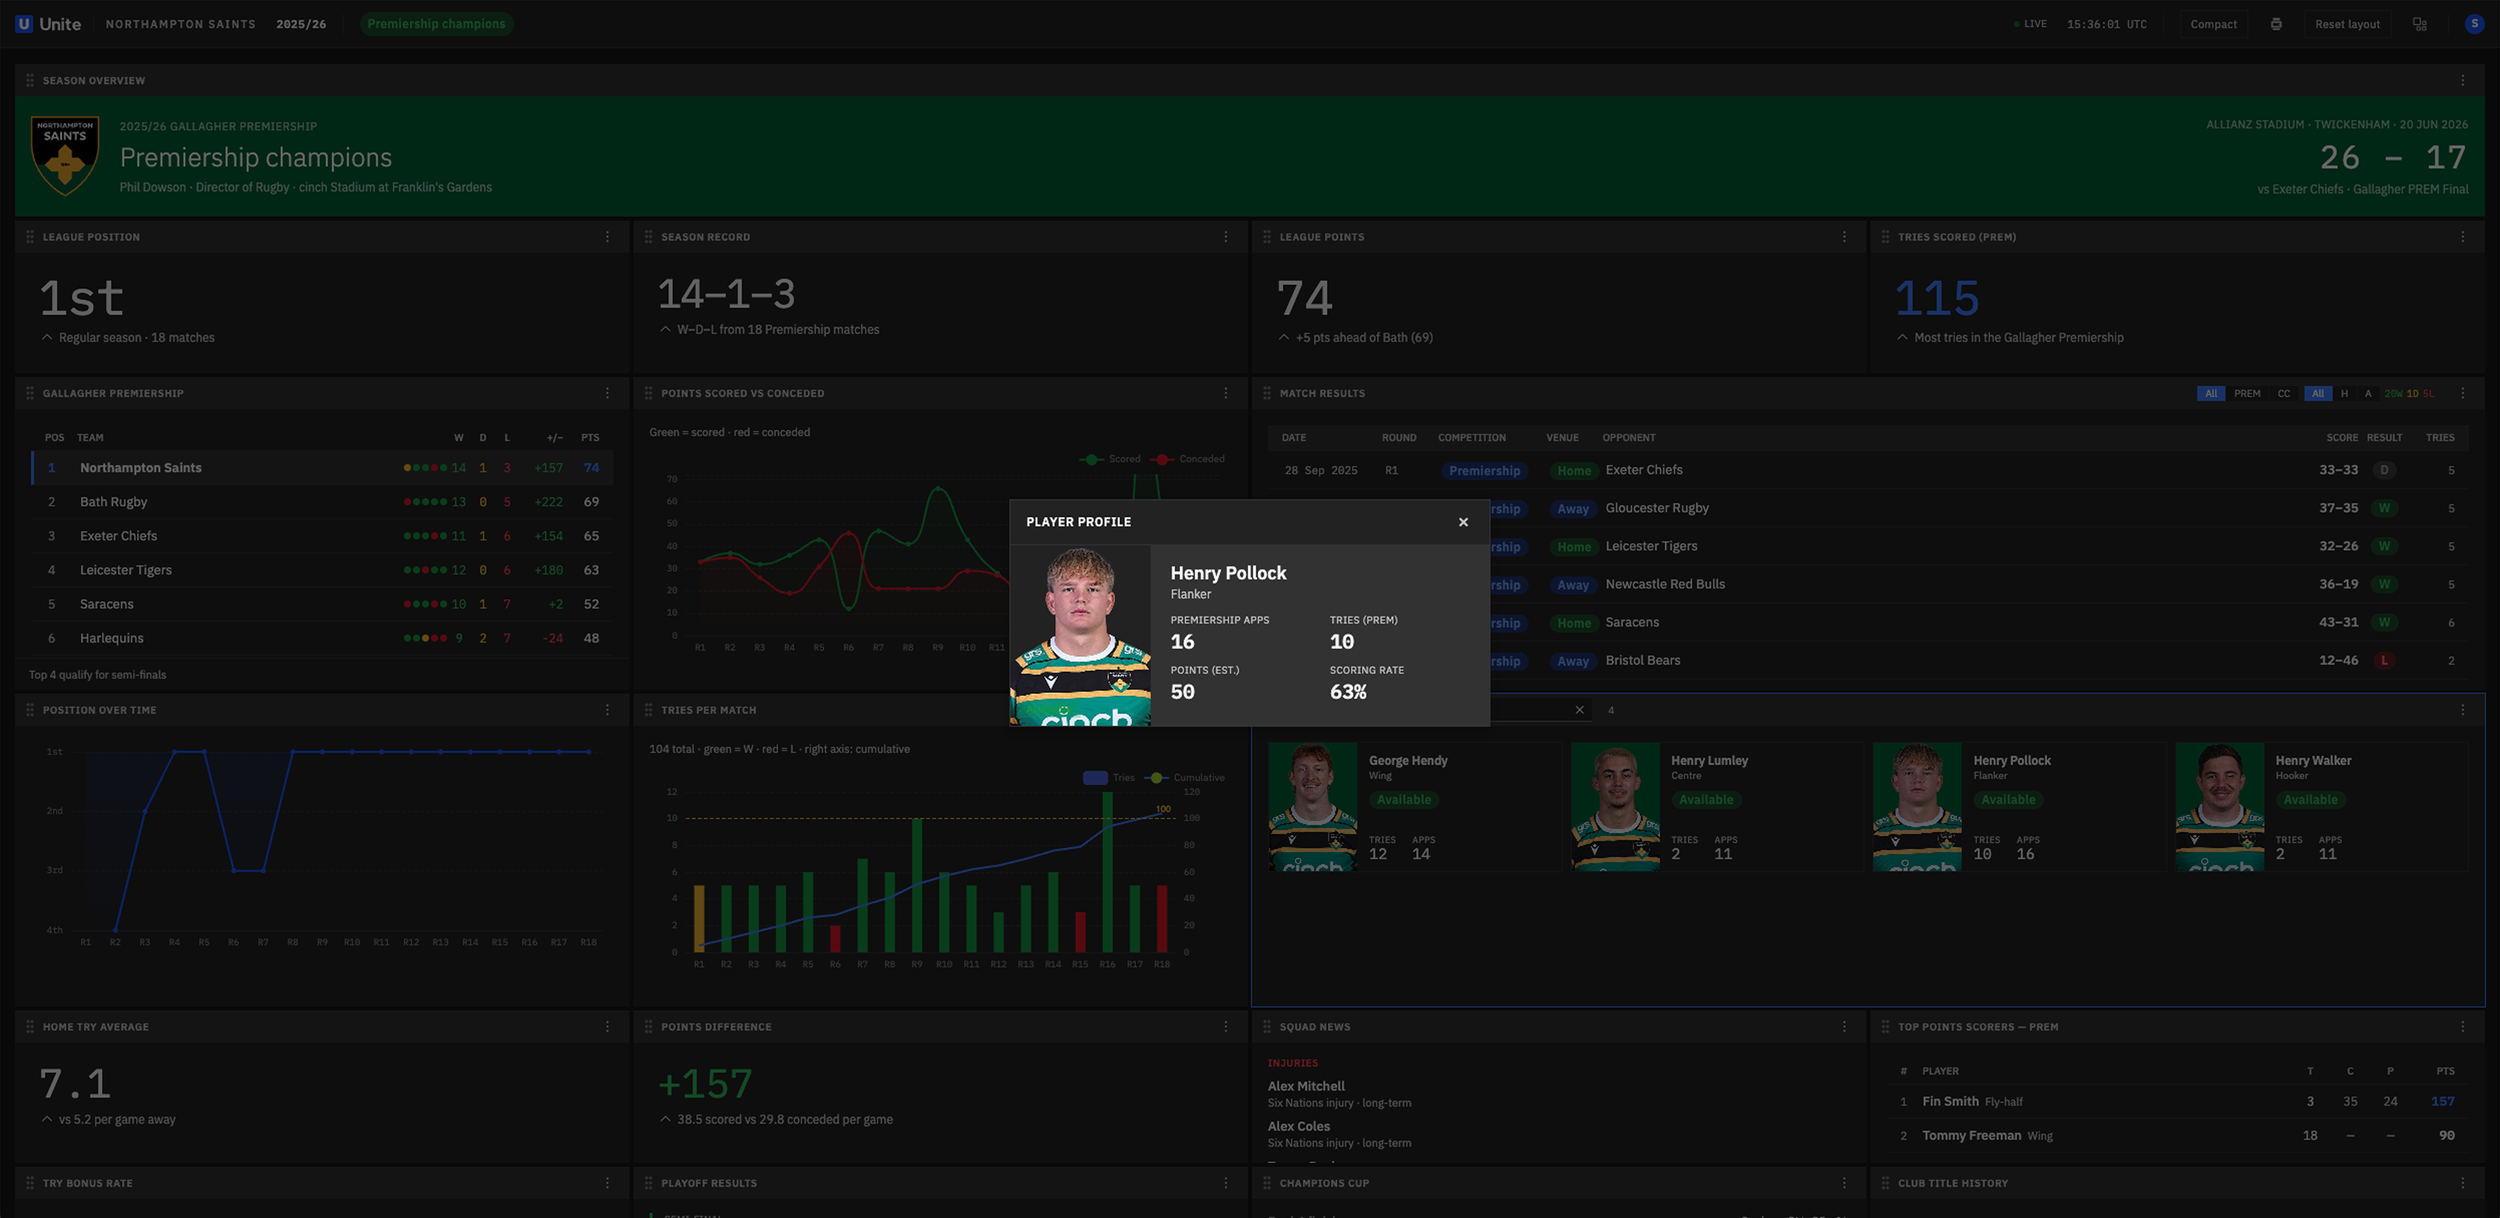Click the print icon in top bar
The width and height of the screenshot is (2500, 1218).
[2276, 24]
